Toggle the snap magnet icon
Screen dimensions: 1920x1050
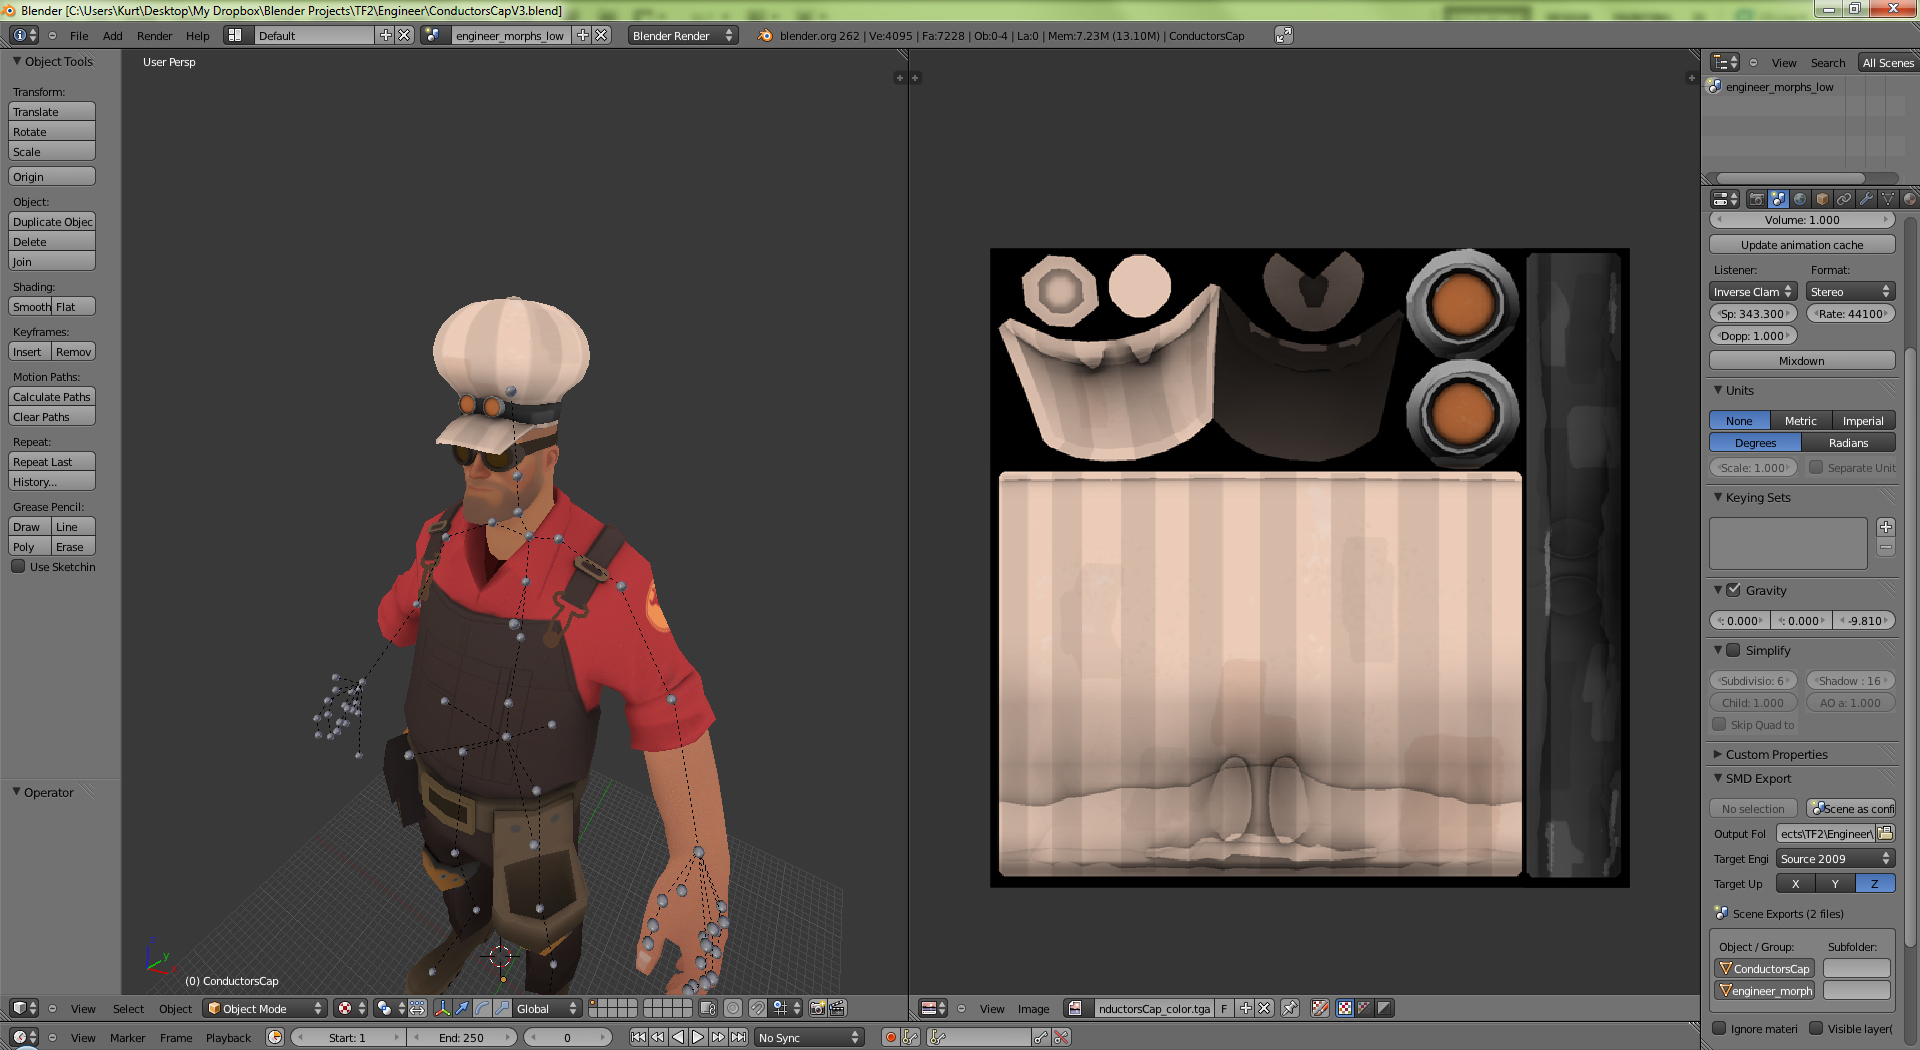pyautogui.click(x=759, y=1008)
